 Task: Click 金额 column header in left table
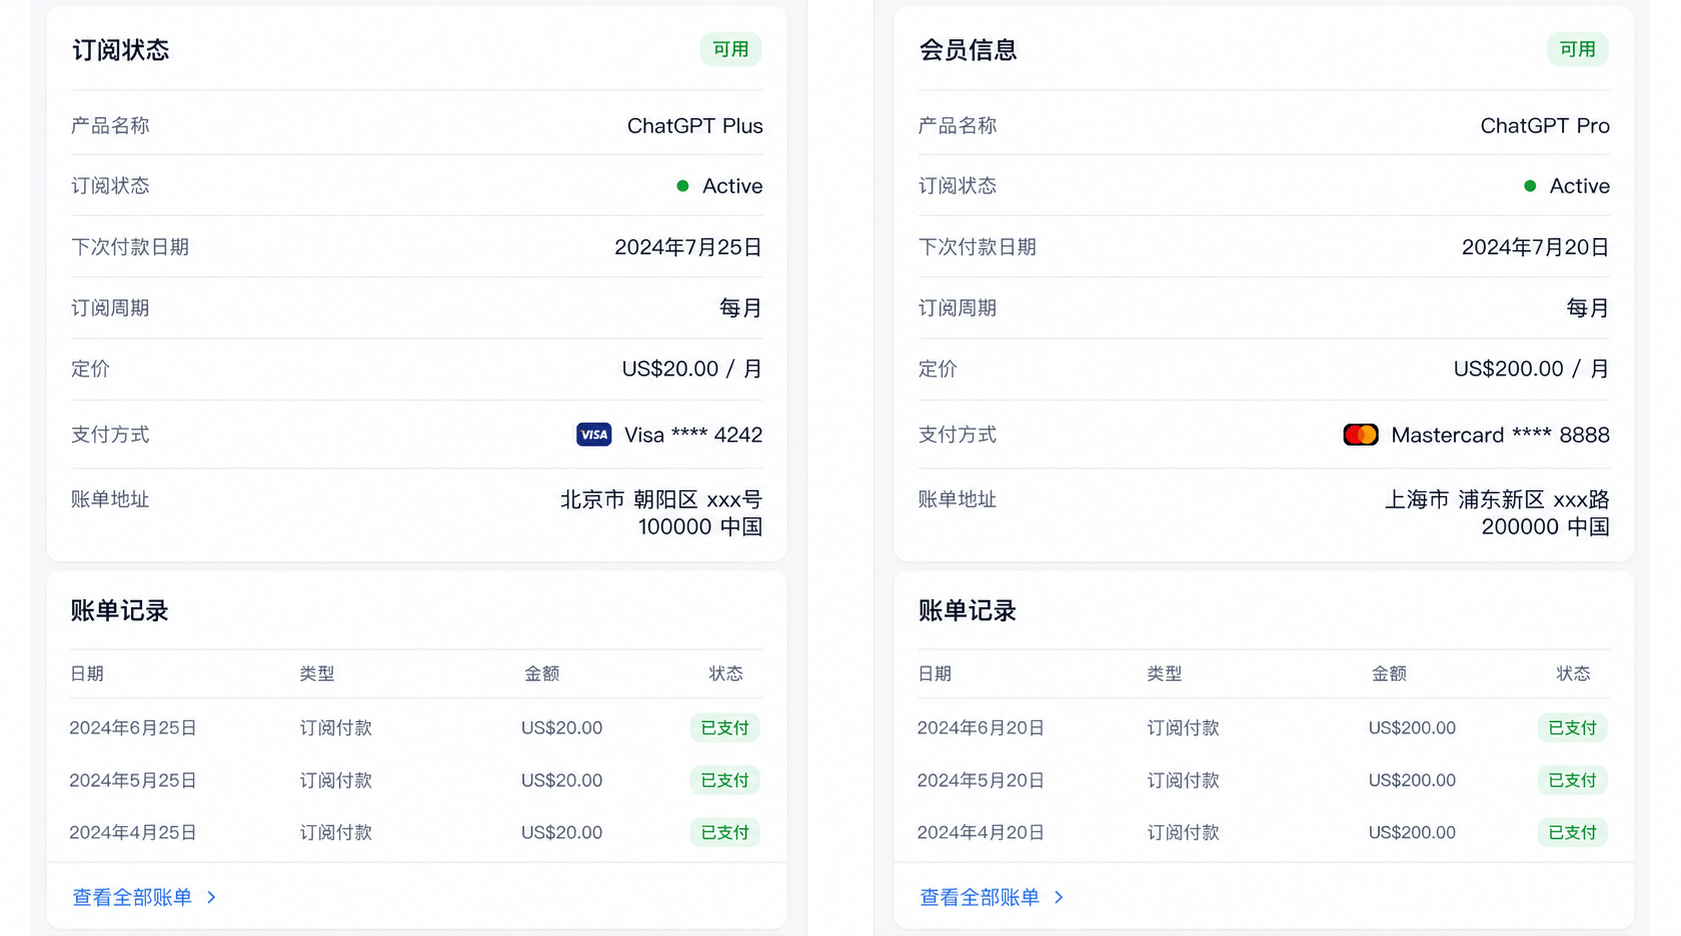click(542, 674)
